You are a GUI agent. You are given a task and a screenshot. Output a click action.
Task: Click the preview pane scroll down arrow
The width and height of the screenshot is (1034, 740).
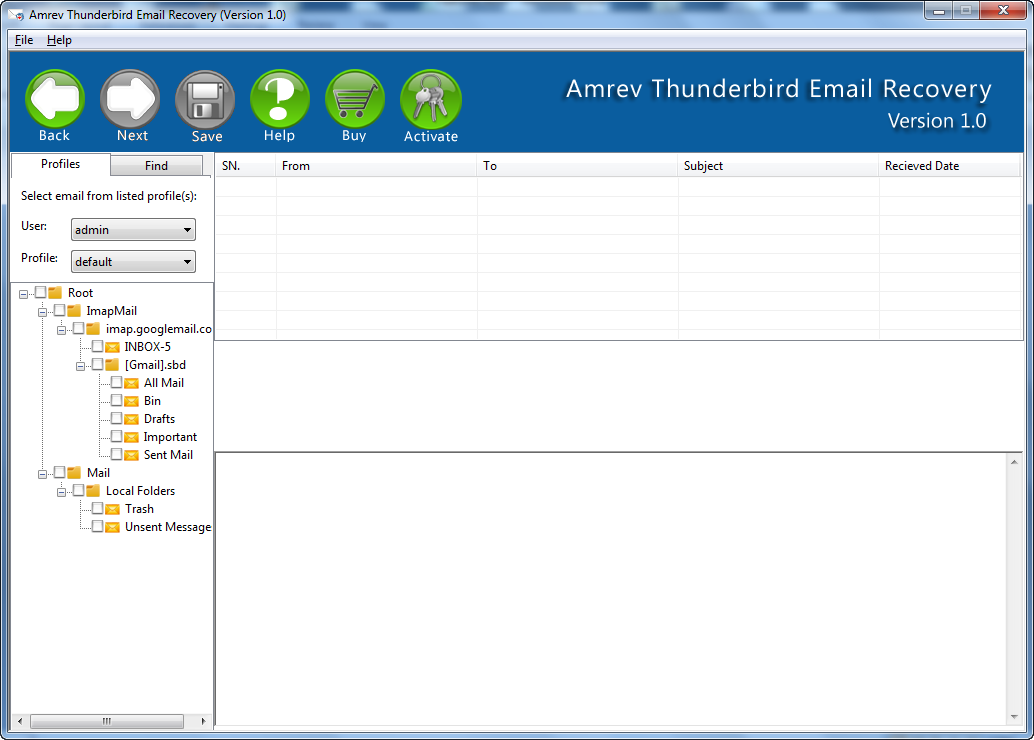1014,717
